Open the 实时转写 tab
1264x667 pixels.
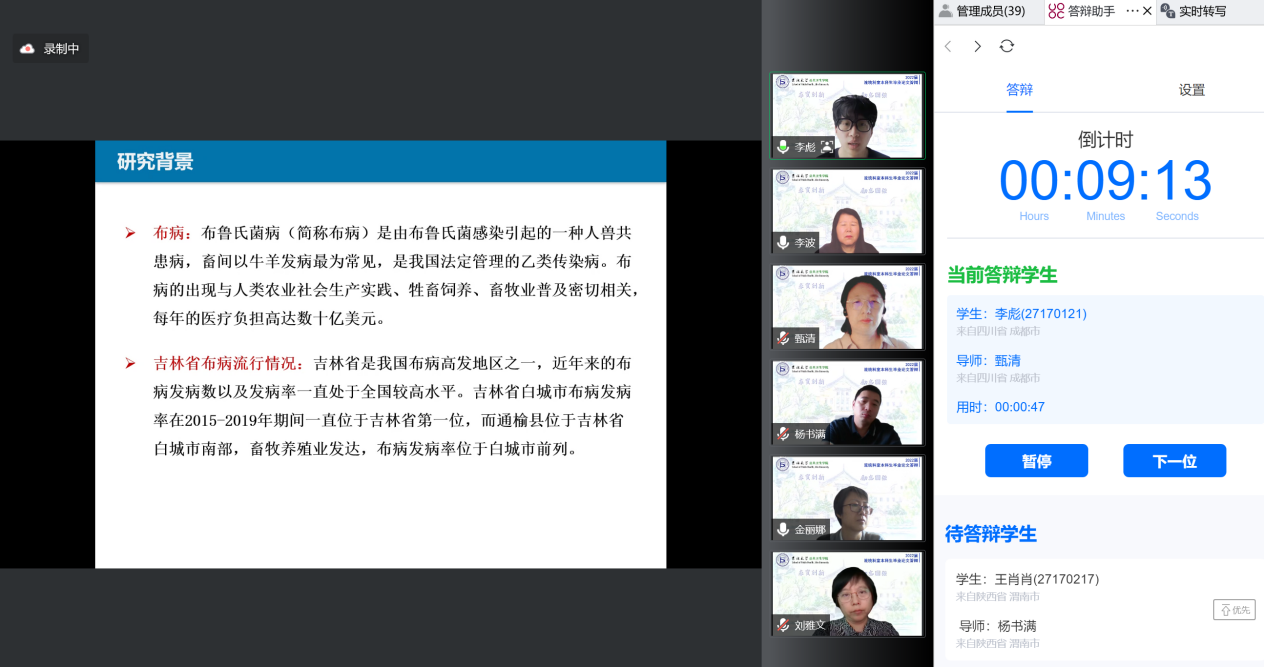tap(1201, 11)
